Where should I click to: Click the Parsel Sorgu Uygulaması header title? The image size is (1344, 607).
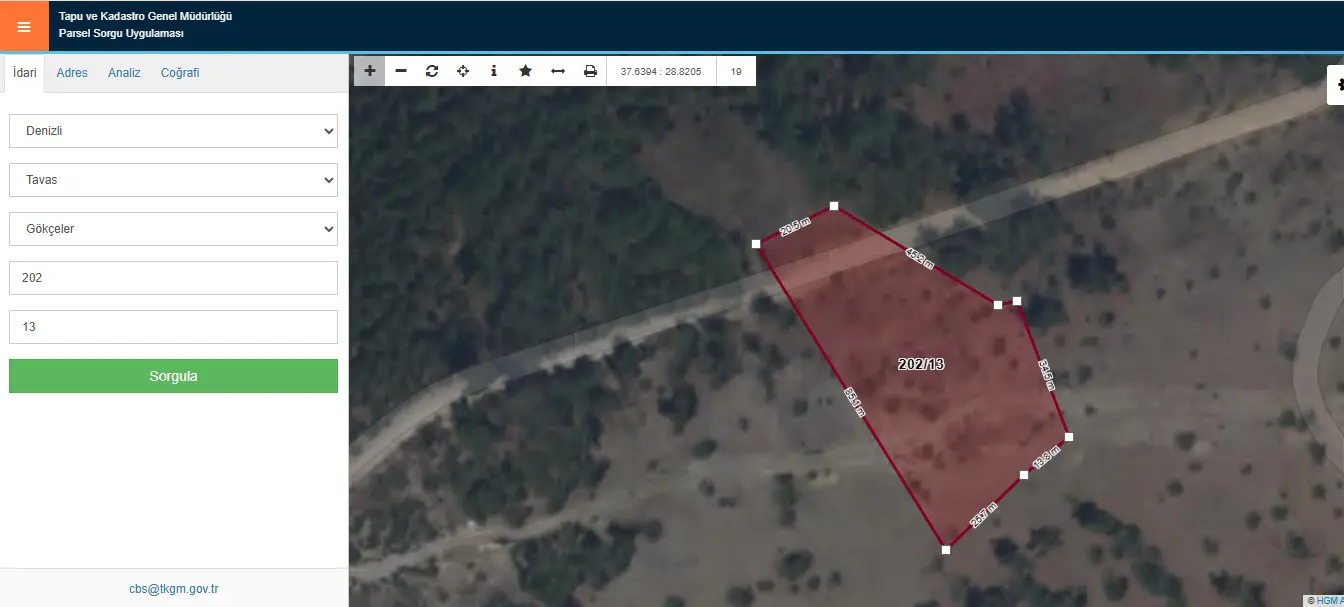[x=121, y=34]
